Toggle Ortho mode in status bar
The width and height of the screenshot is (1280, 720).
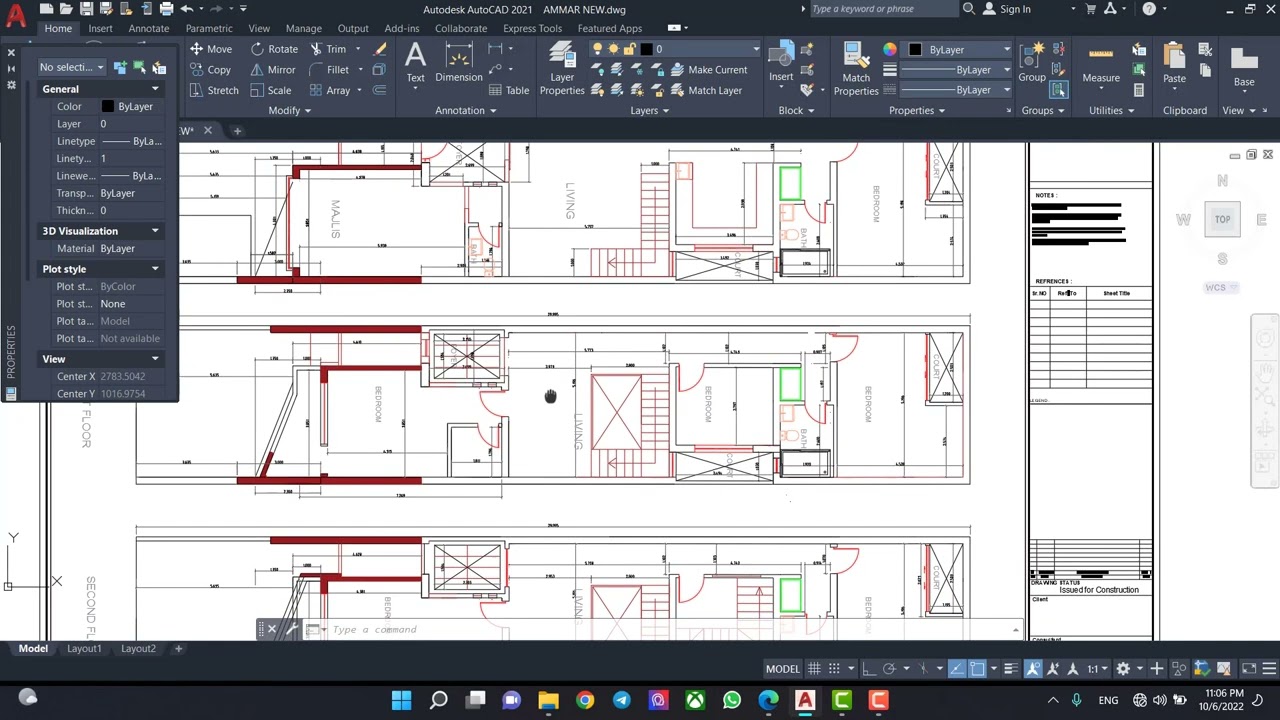coord(868,669)
